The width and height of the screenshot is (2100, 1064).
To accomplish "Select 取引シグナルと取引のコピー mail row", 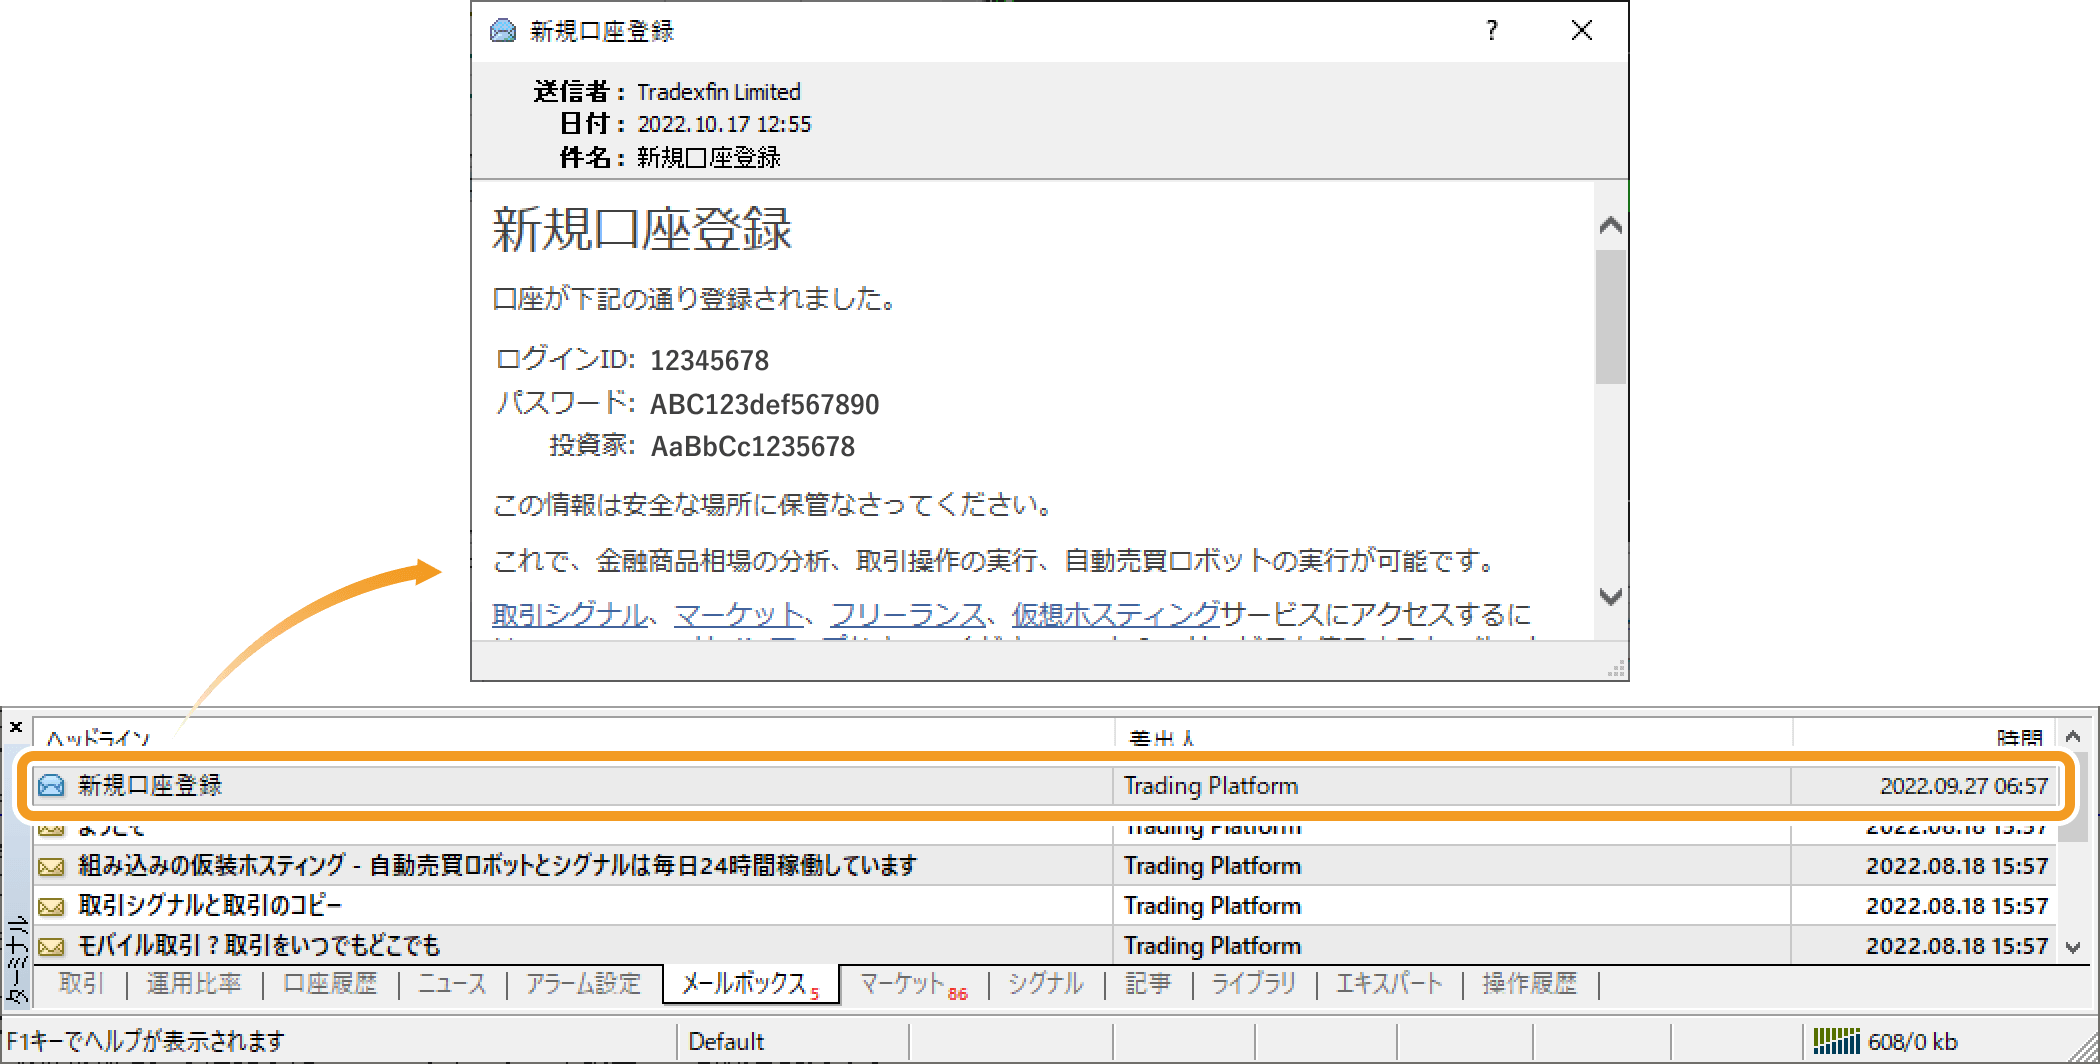I will click(x=1045, y=906).
